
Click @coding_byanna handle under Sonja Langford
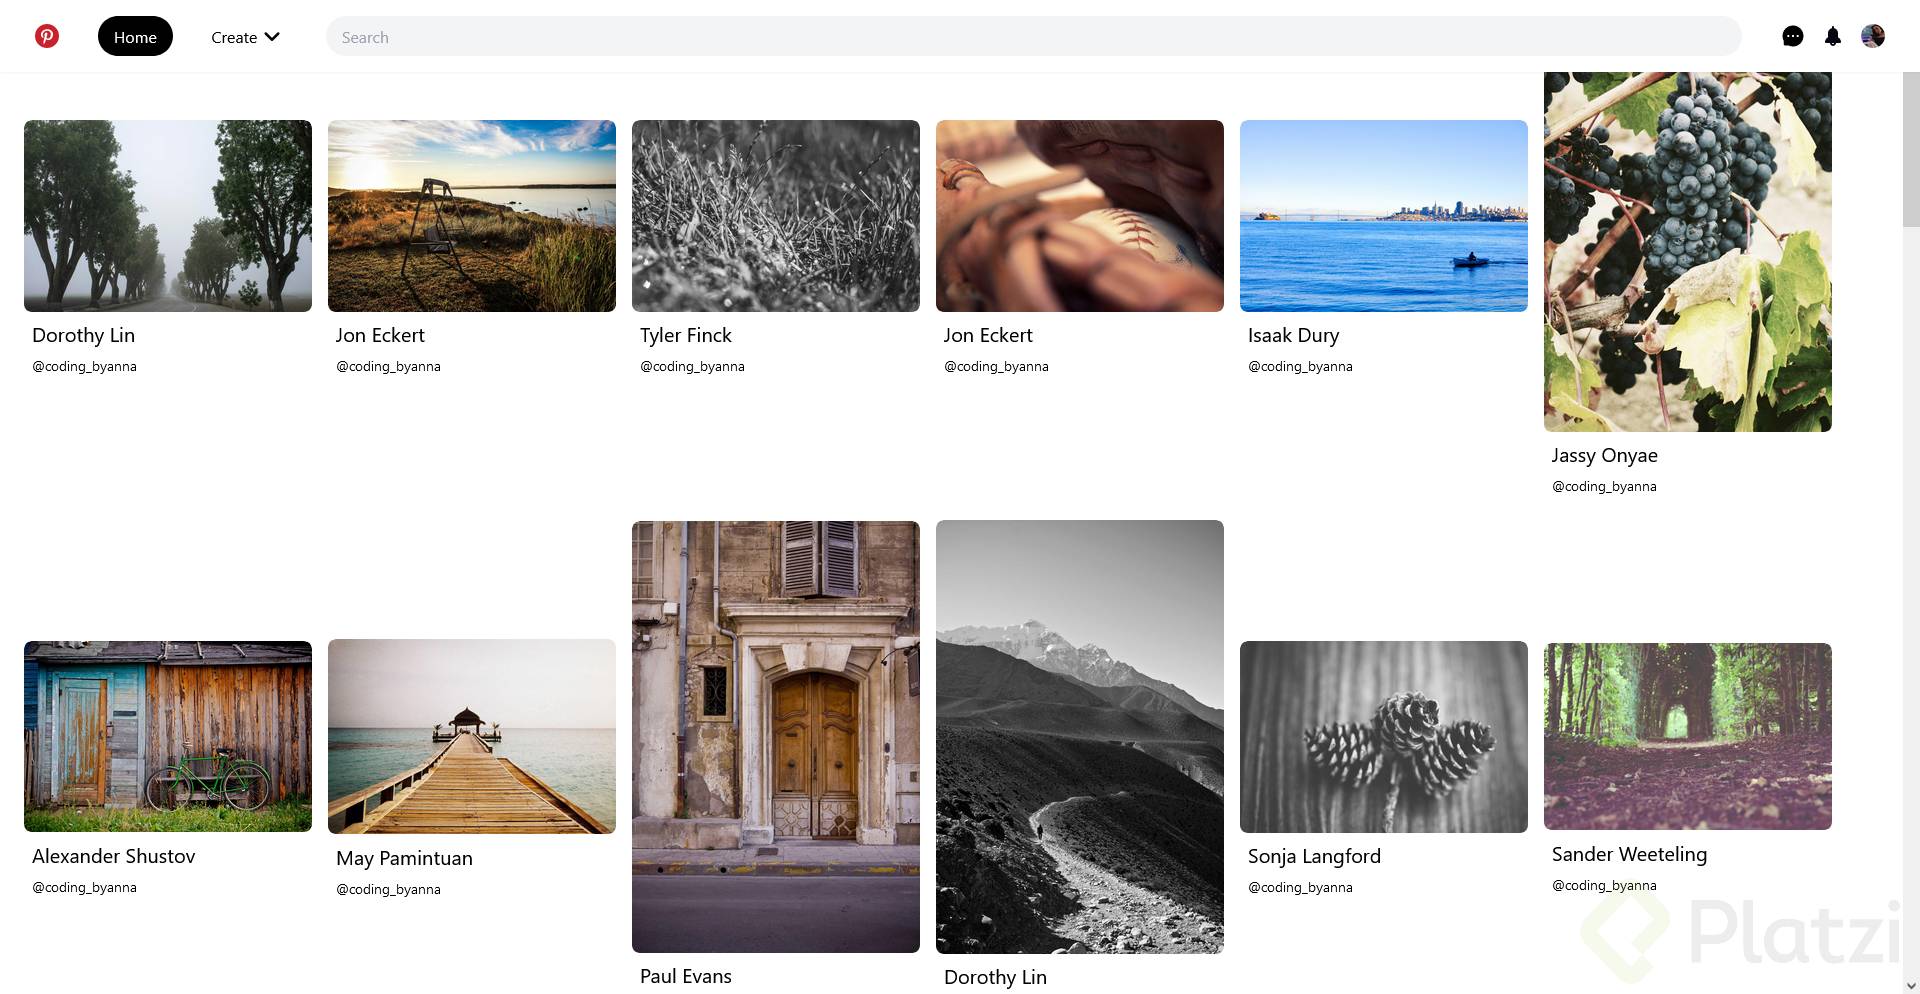click(x=1300, y=888)
